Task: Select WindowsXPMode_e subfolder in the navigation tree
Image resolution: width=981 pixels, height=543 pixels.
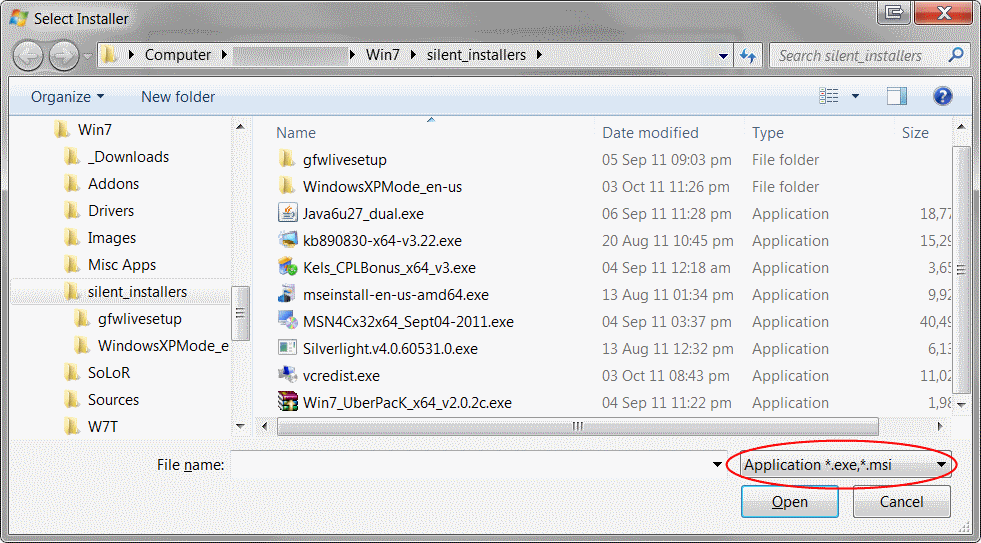Action: (163, 346)
